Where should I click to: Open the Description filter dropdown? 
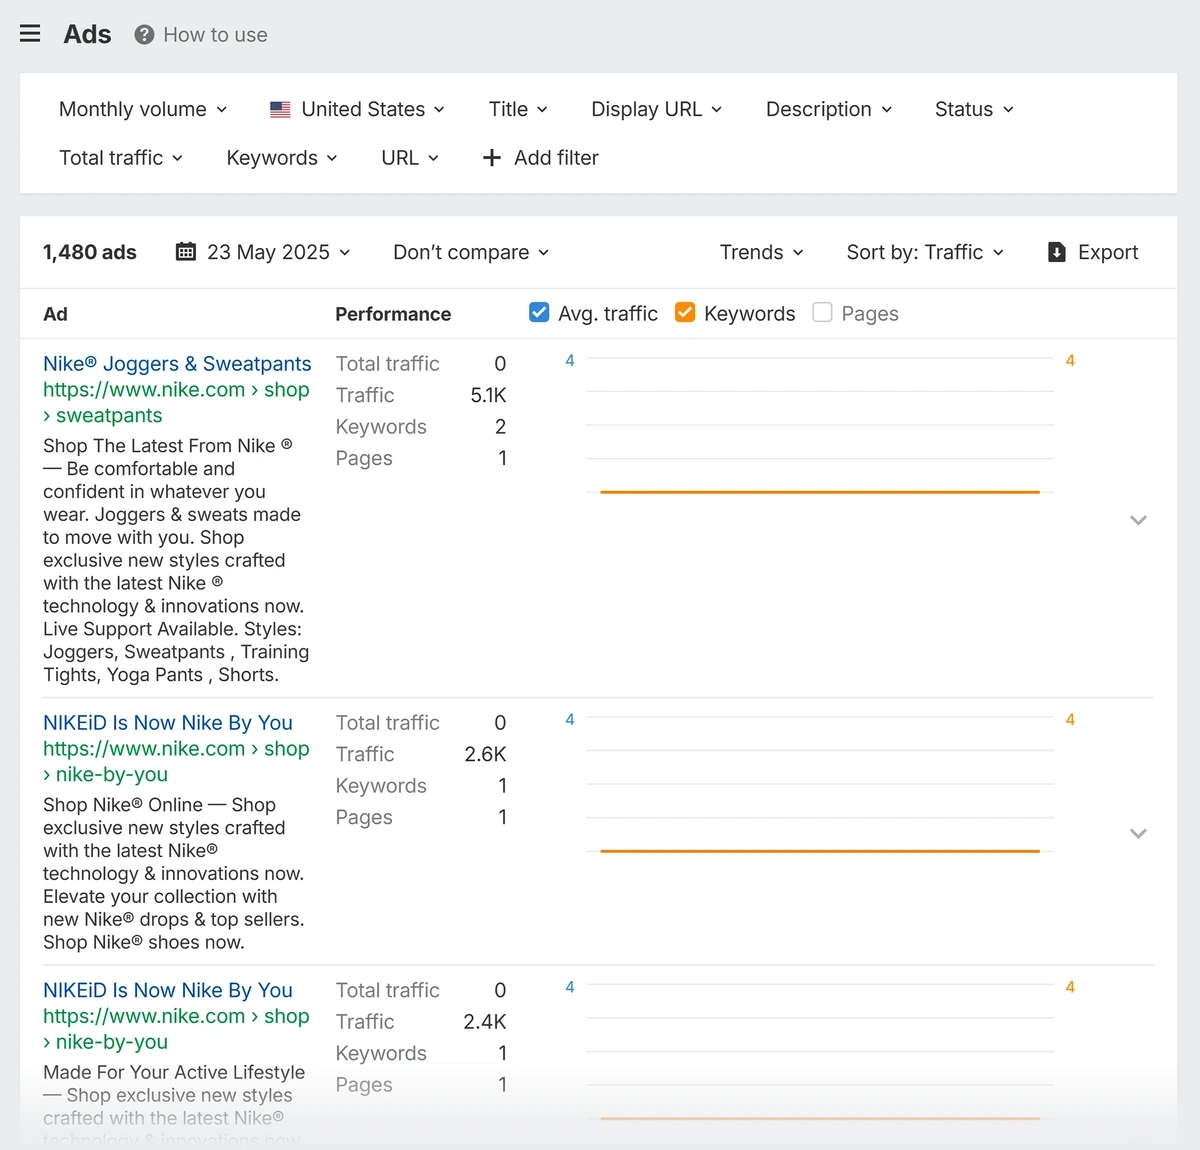[829, 109]
